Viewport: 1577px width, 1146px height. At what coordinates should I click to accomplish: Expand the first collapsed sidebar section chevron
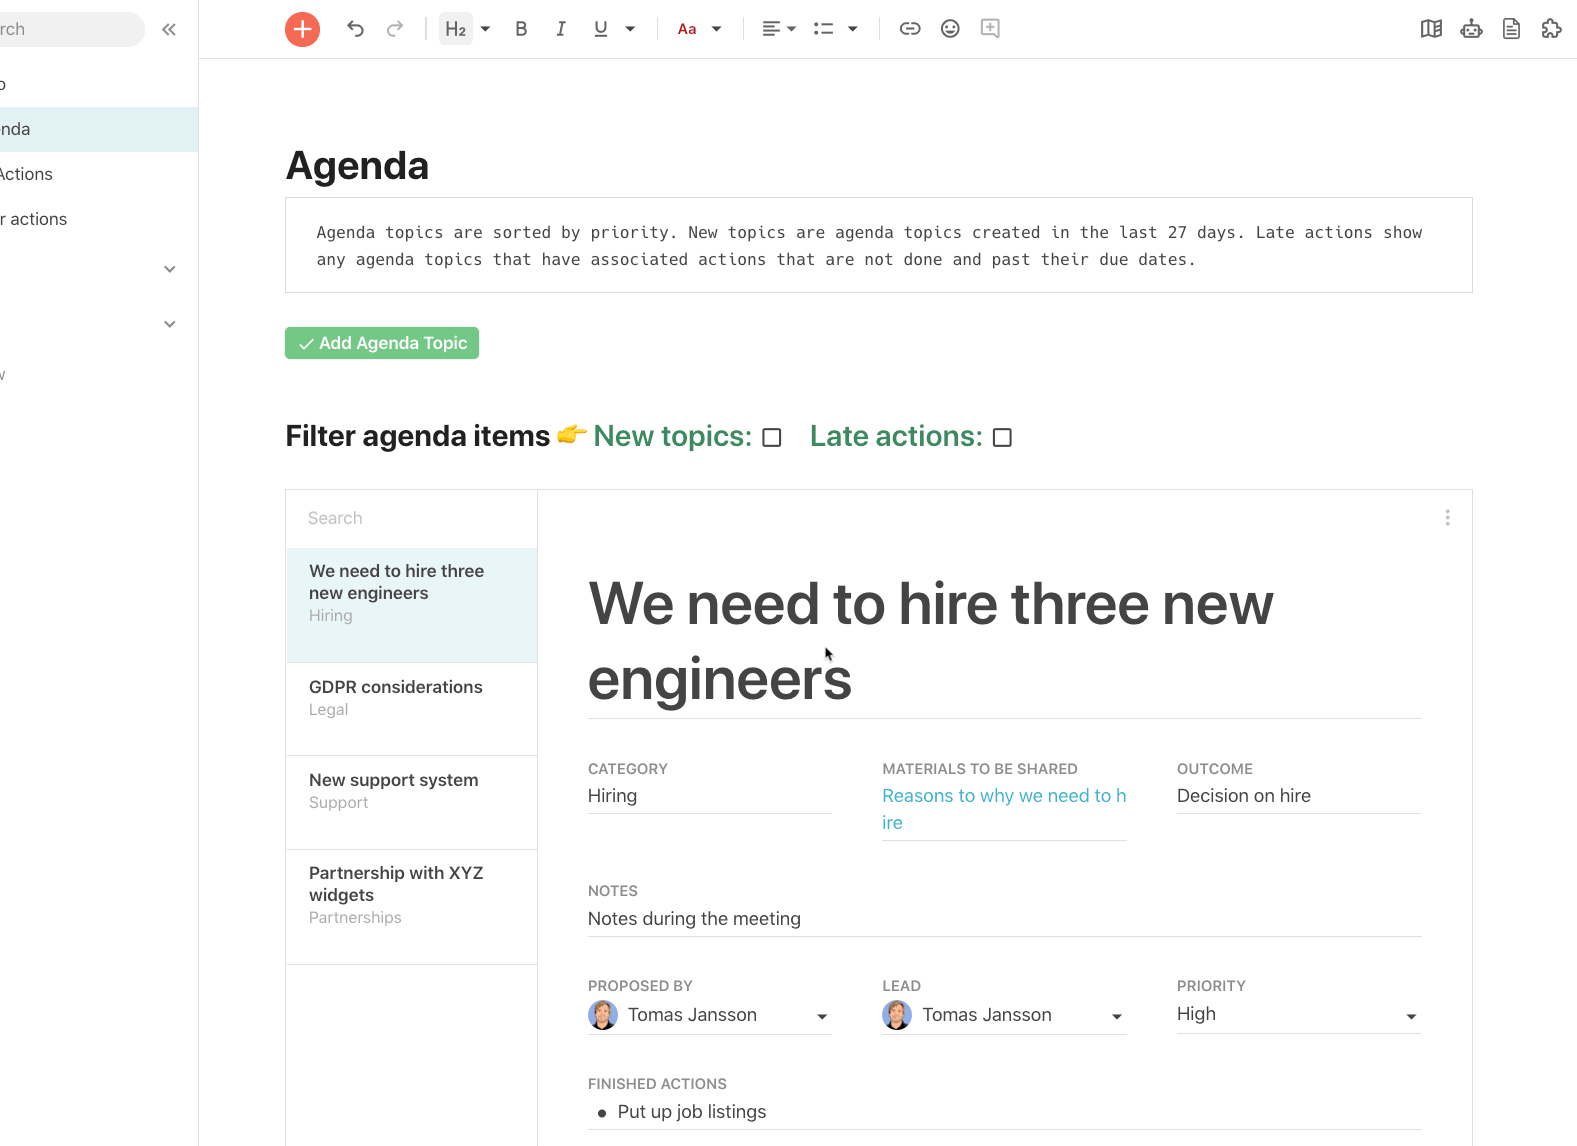coord(170,269)
